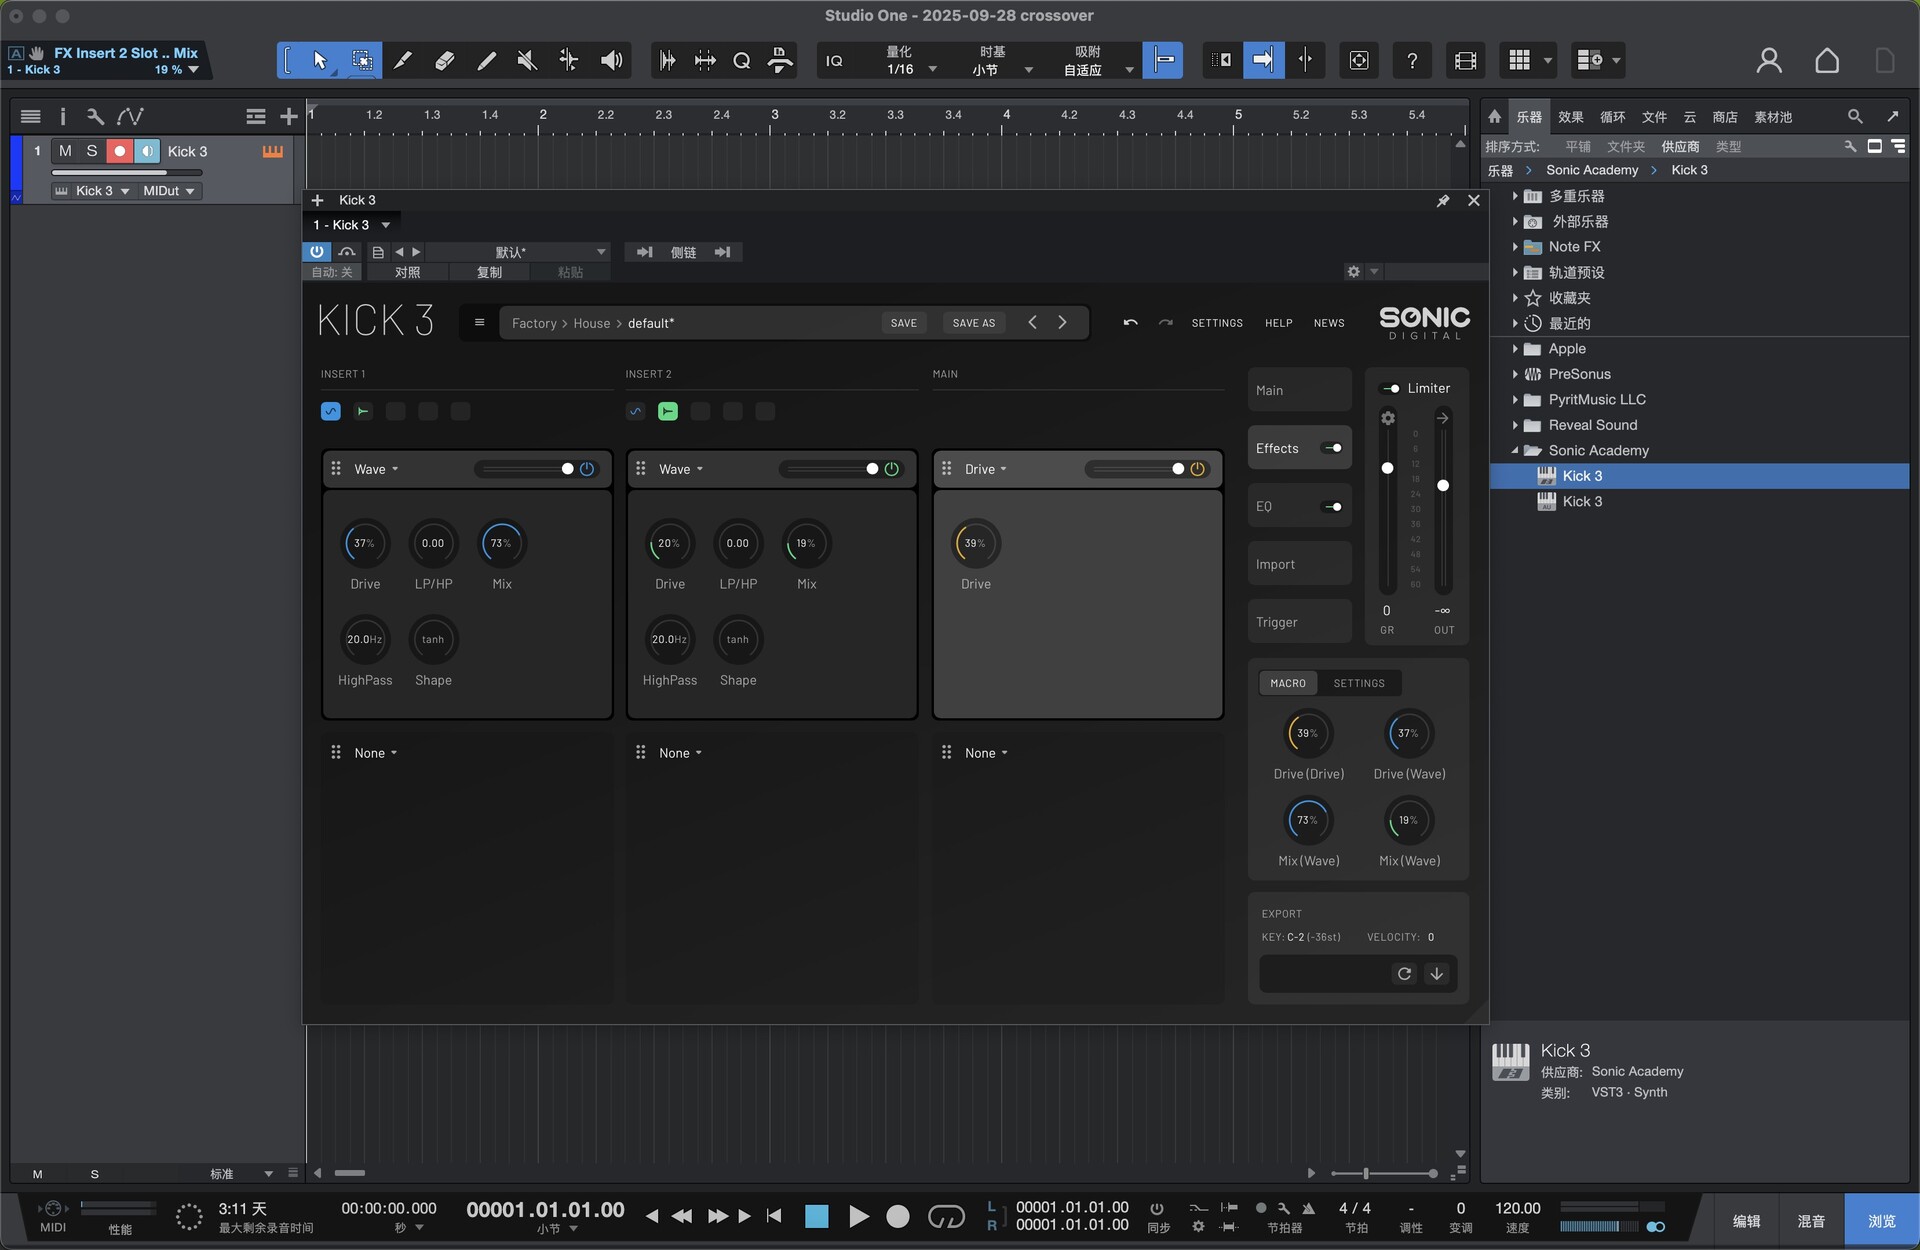Image resolution: width=1920 pixels, height=1250 pixels.
Task: Toggle the Effects section switch
Action: 1332,448
